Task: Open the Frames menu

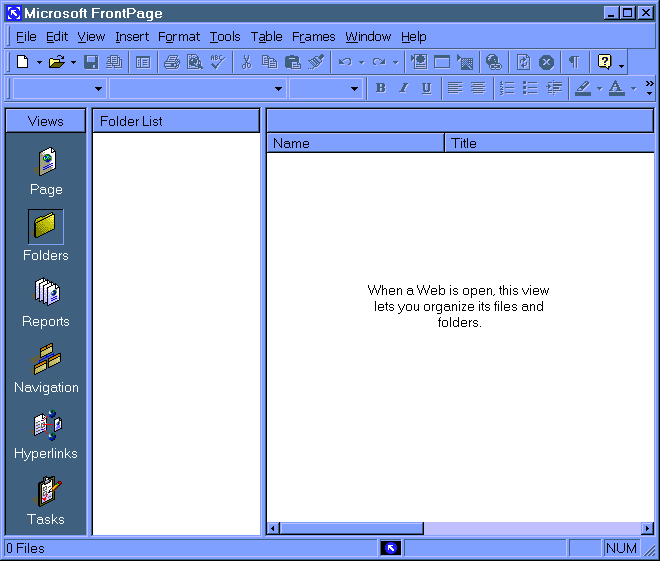Action: pyautogui.click(x=313, y=37)
